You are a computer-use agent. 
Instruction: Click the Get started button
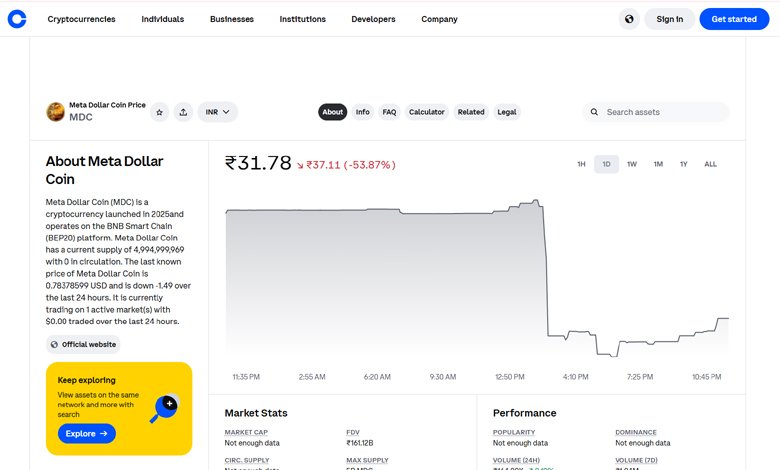734,19
